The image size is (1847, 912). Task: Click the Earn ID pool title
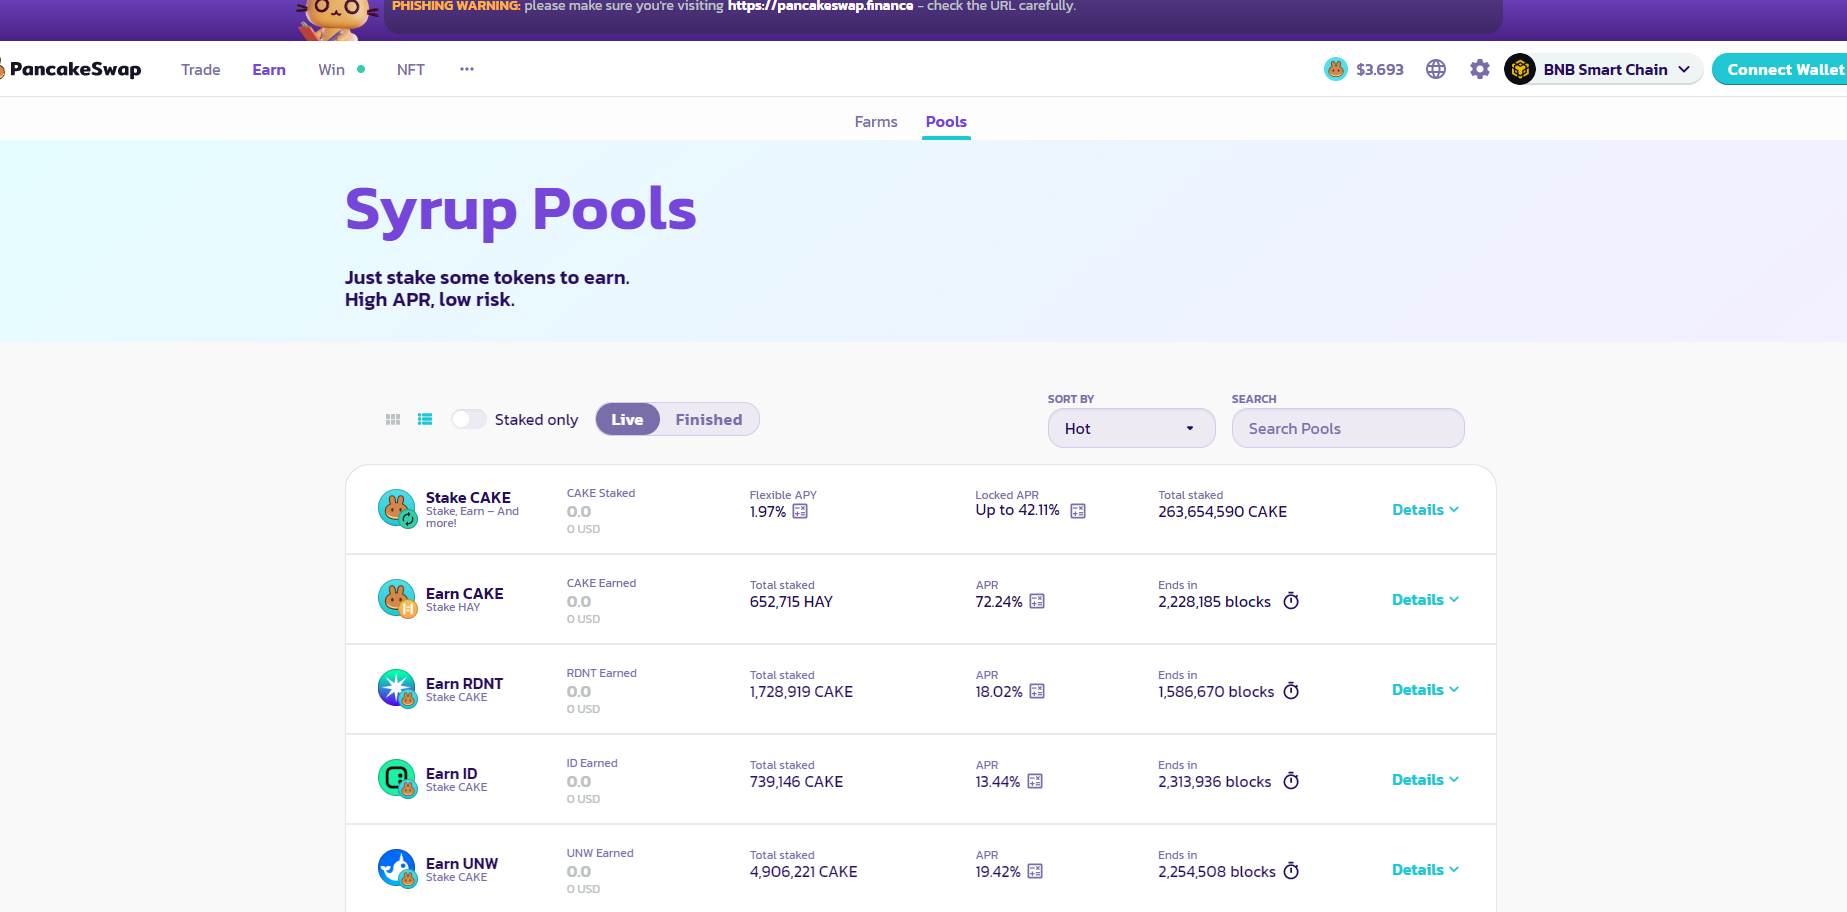(452, 773)
